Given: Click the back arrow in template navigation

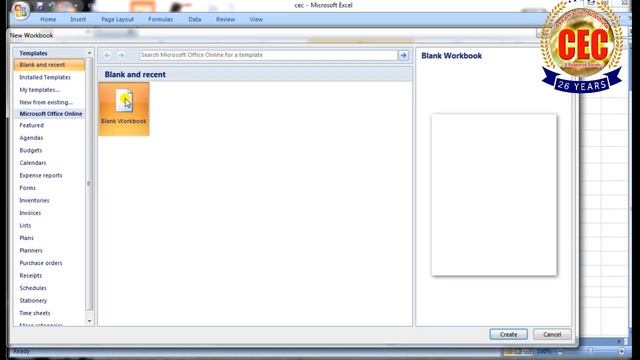Looking at the screenshot, I should coord(107,55).
